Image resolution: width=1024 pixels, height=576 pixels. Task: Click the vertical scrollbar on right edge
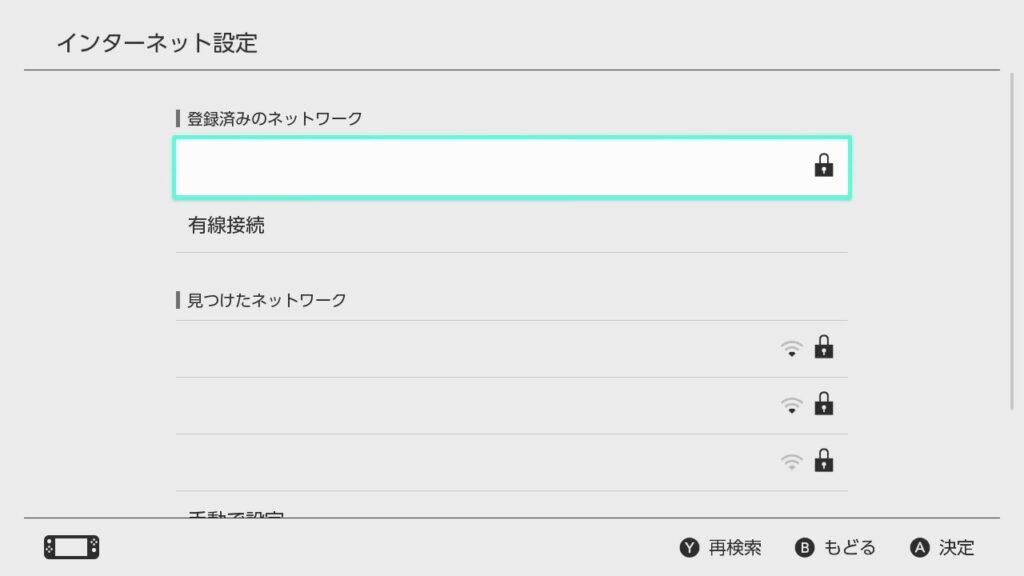point(1012,242)
